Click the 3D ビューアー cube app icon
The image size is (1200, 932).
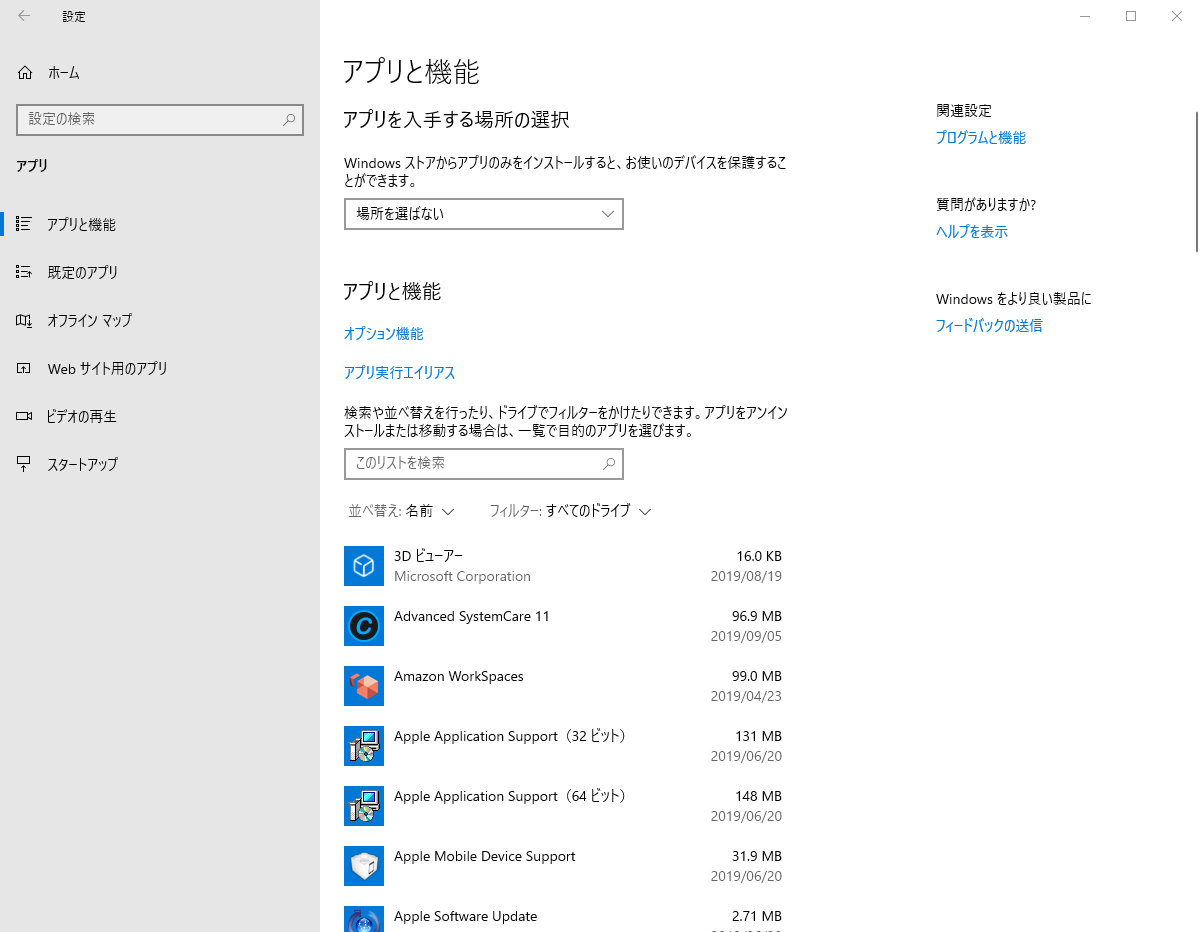(364, 566)
